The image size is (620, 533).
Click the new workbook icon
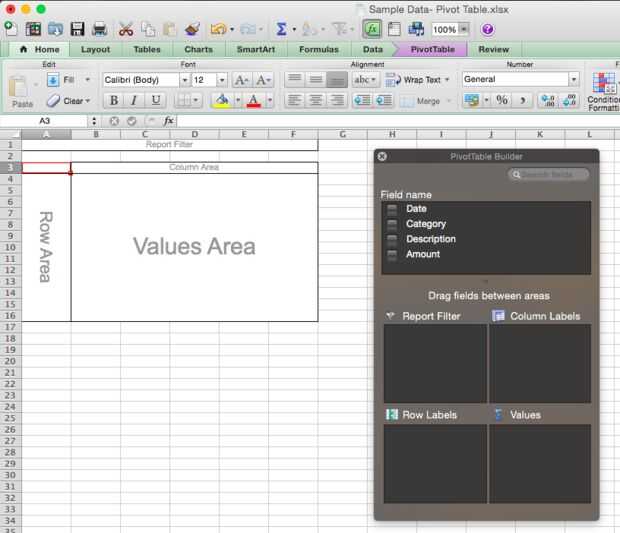point(11,29)
